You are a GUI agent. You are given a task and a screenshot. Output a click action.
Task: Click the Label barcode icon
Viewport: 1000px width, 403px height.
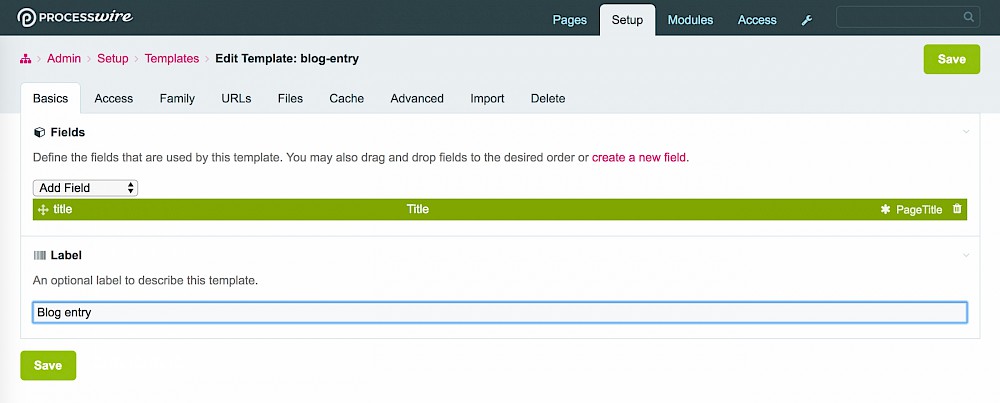[x=40, y=255]
